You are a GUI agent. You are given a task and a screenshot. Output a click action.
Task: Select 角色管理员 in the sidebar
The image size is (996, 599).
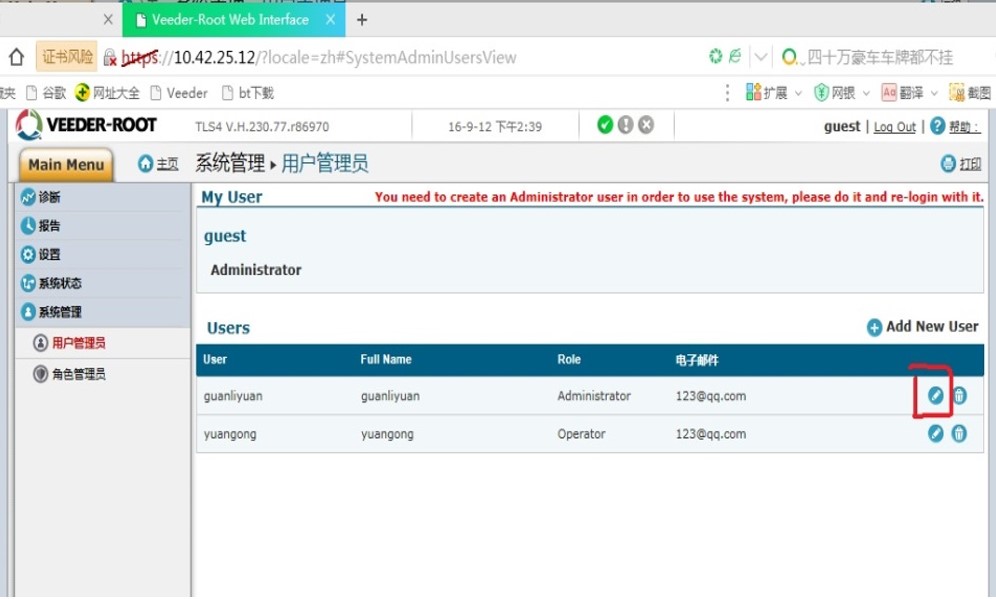point(78,374)
